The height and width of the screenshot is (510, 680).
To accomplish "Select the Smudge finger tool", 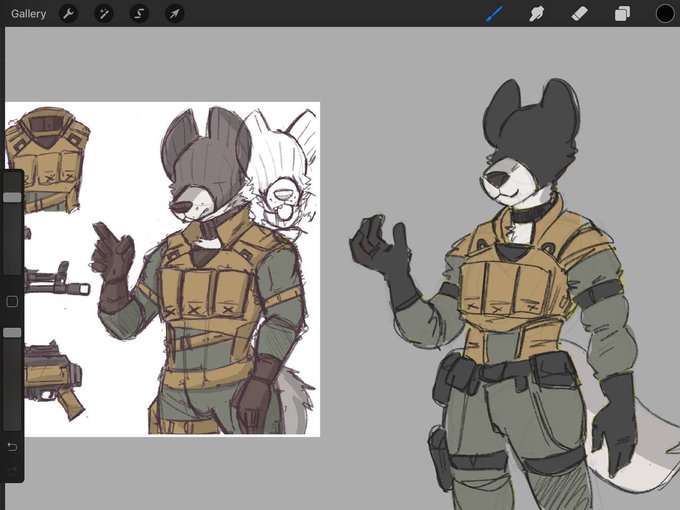I will (536, 14).
